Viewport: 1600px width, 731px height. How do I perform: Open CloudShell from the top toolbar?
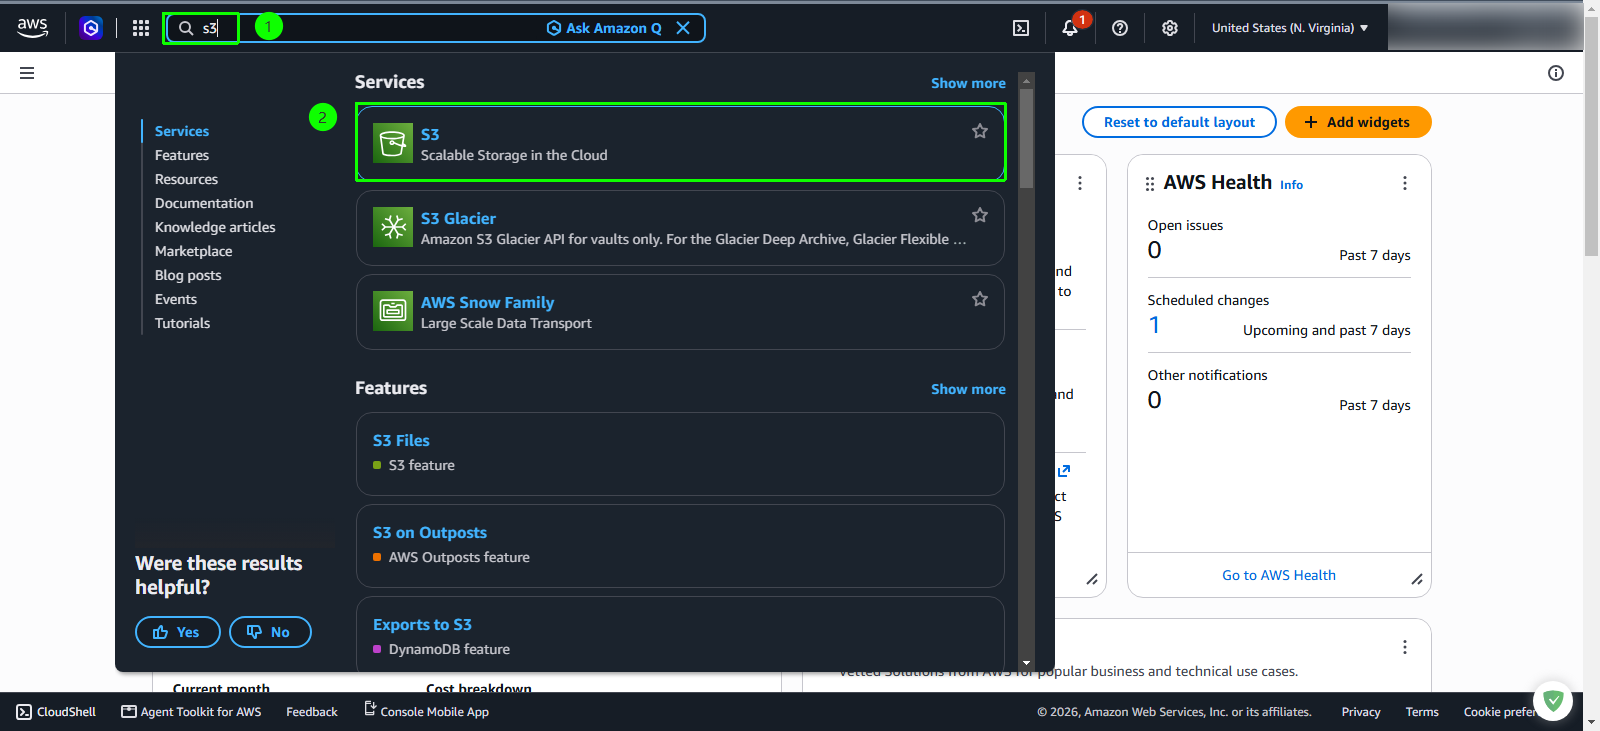(x=1021, y=28)
